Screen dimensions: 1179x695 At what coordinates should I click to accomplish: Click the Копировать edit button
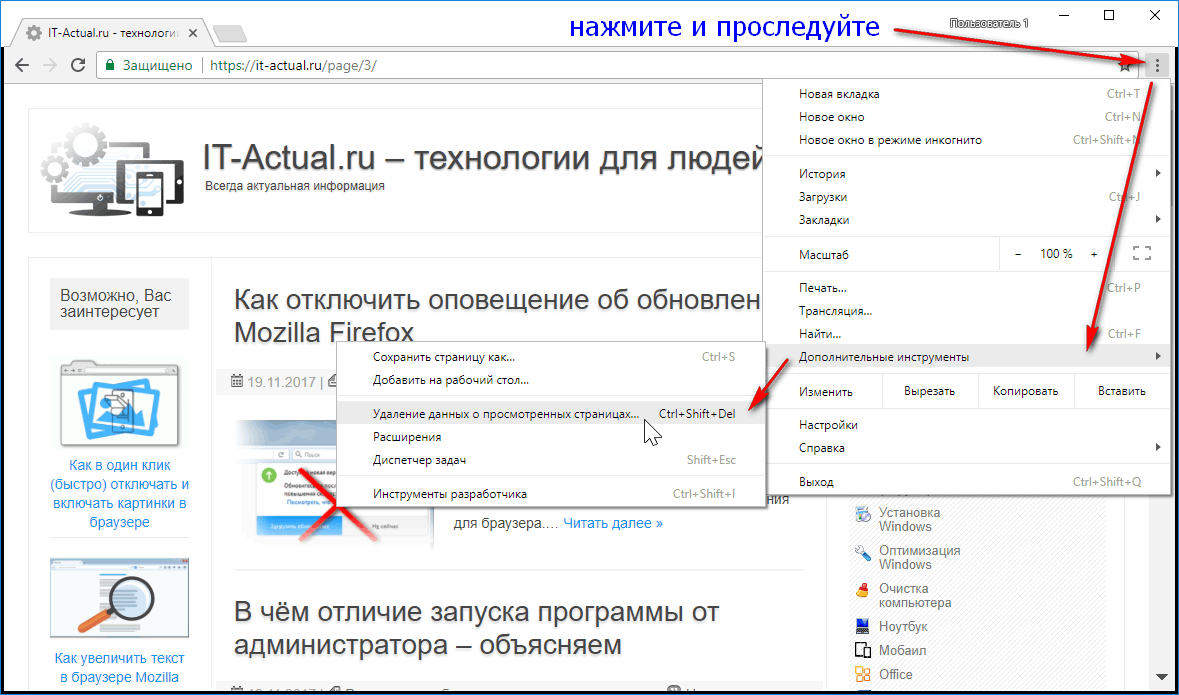pos(1026,391)
